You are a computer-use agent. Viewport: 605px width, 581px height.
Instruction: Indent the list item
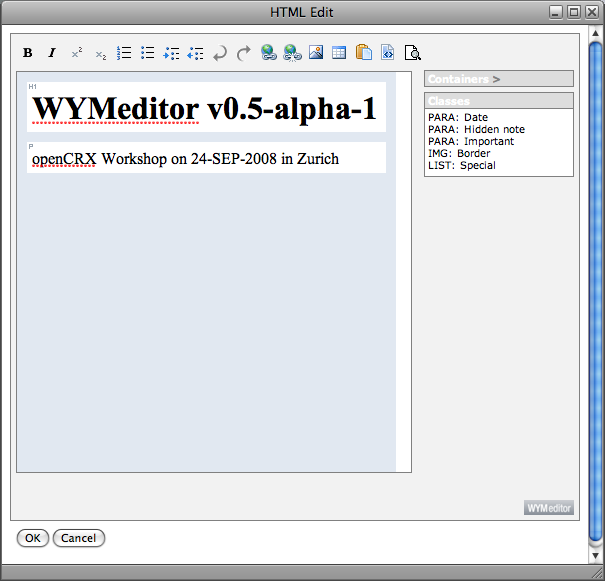coord(171,52)
